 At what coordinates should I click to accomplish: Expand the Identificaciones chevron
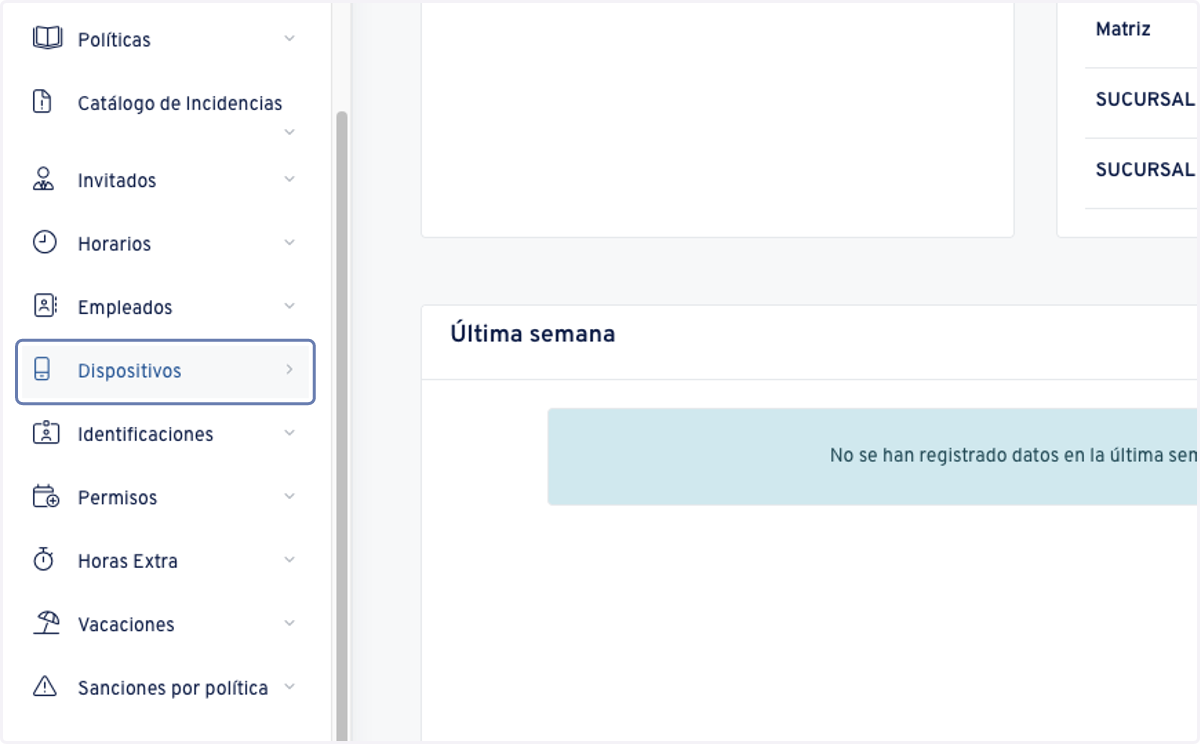point(289,433)
